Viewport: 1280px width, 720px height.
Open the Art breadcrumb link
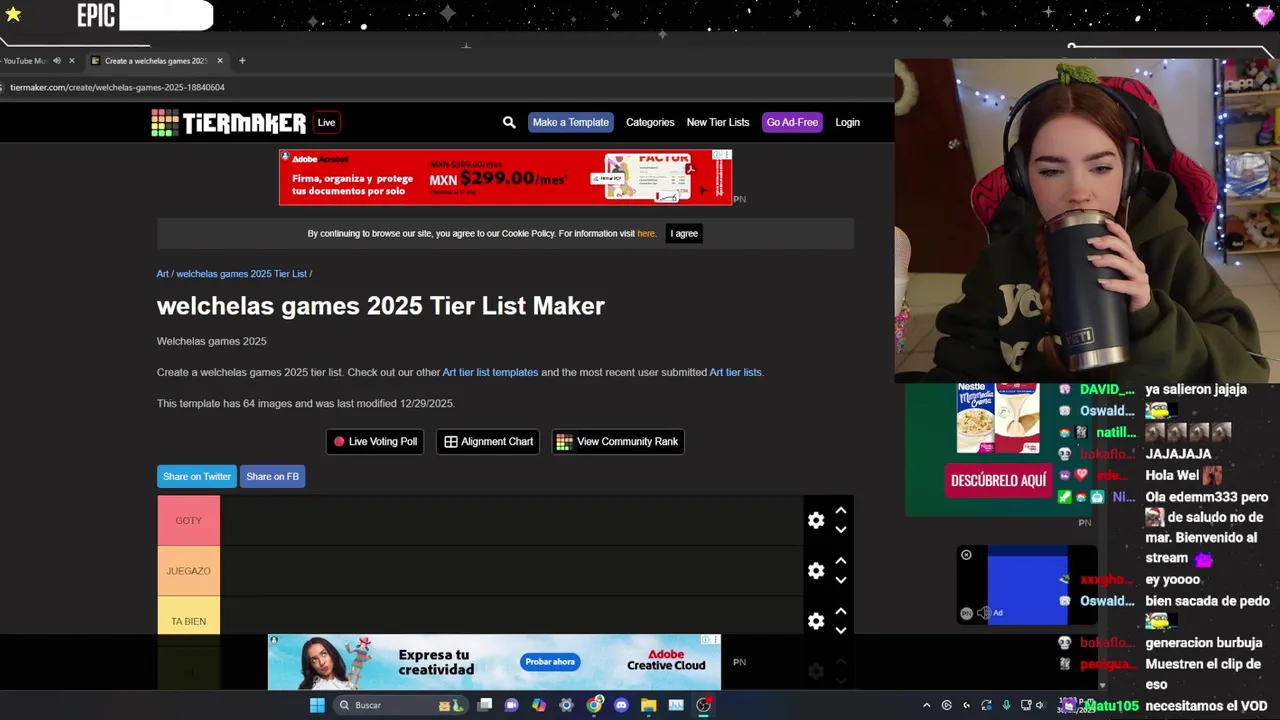[163, 274]
